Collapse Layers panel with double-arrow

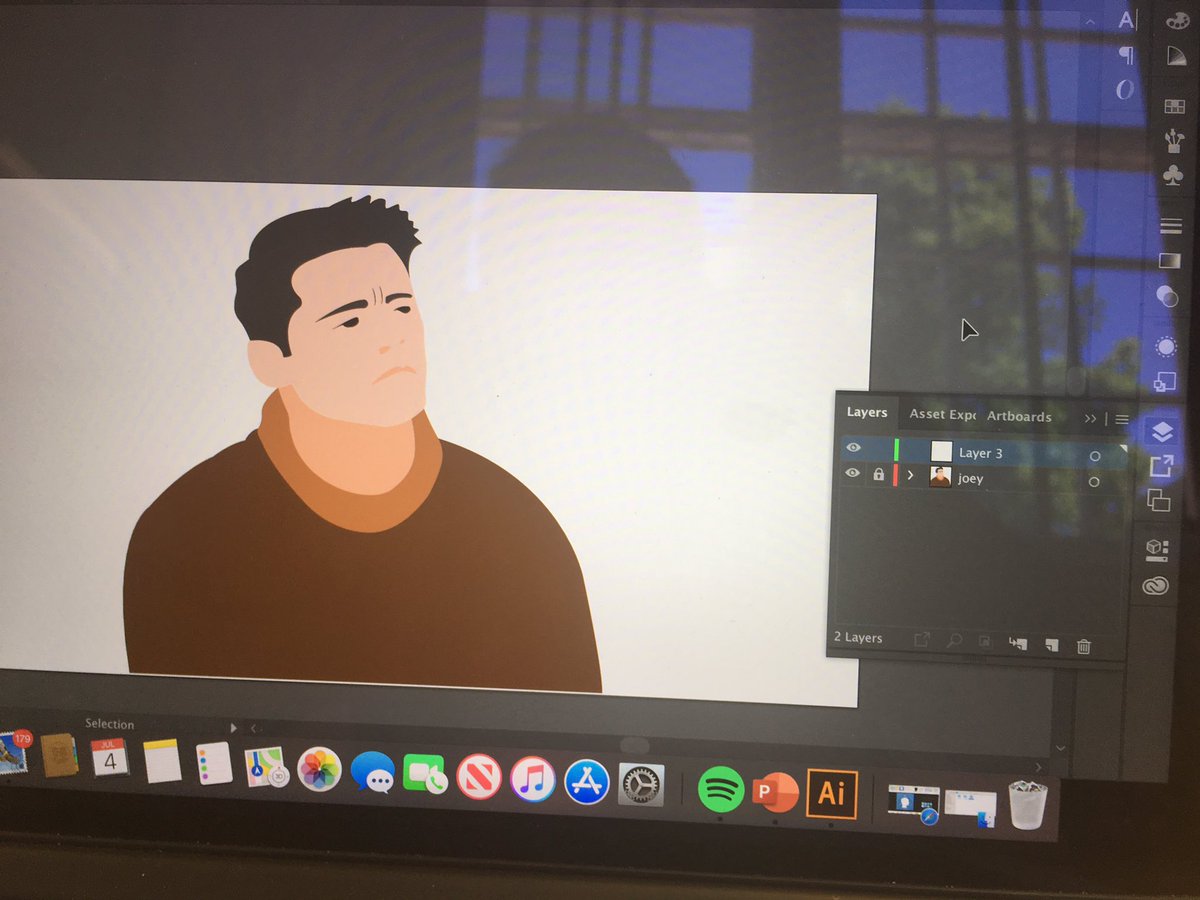(1091, 418)
